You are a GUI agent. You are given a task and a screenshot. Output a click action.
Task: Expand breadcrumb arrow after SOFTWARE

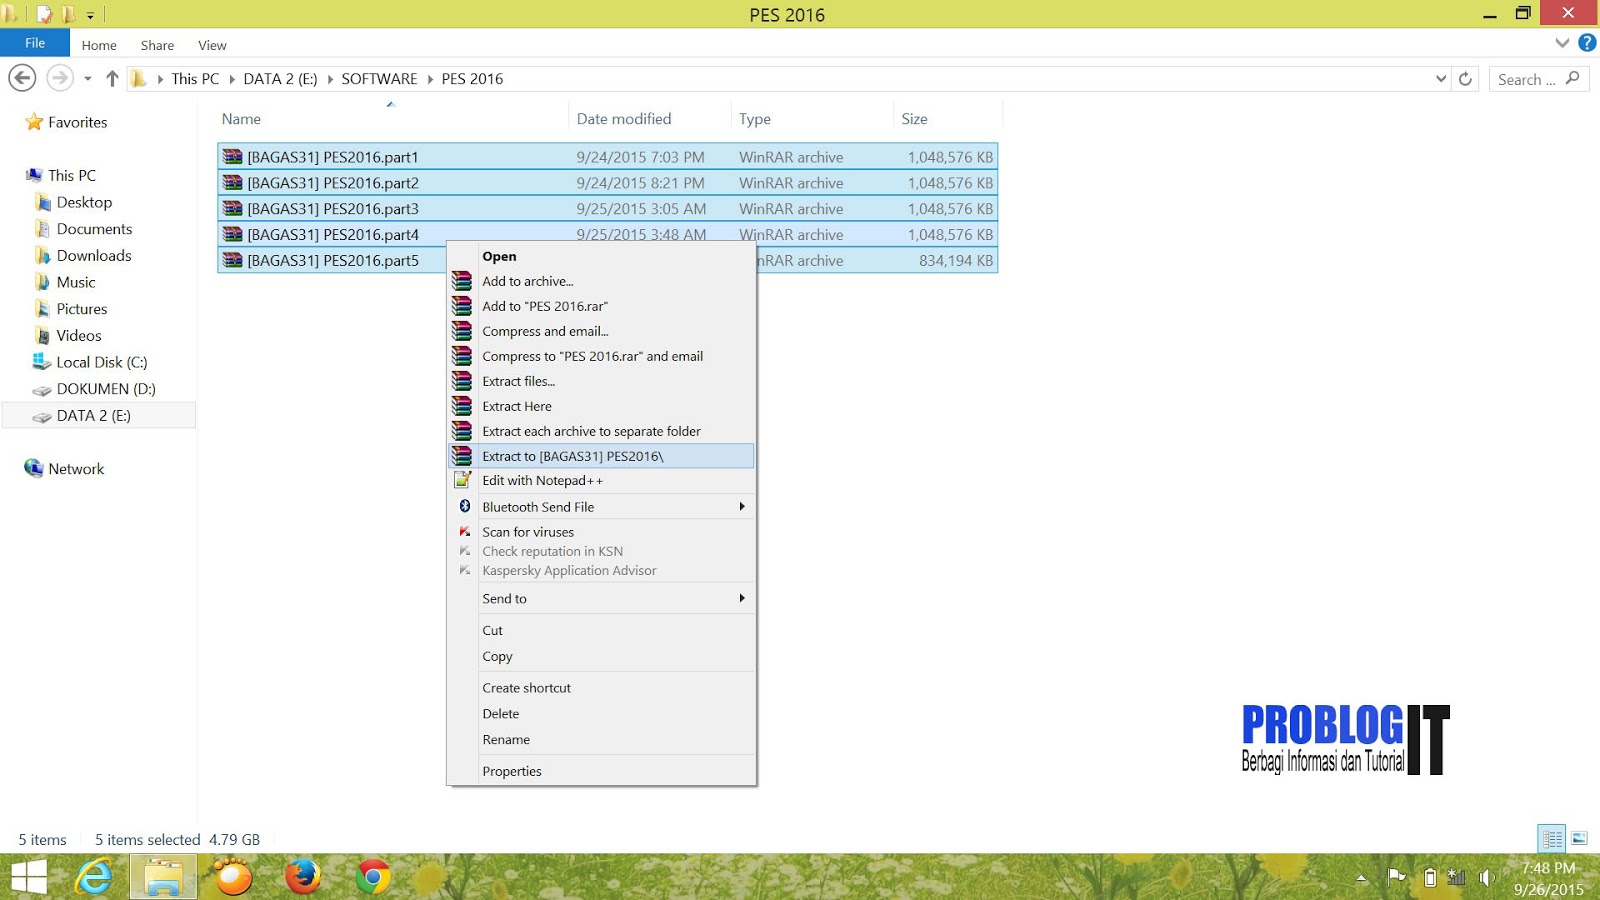430,79
